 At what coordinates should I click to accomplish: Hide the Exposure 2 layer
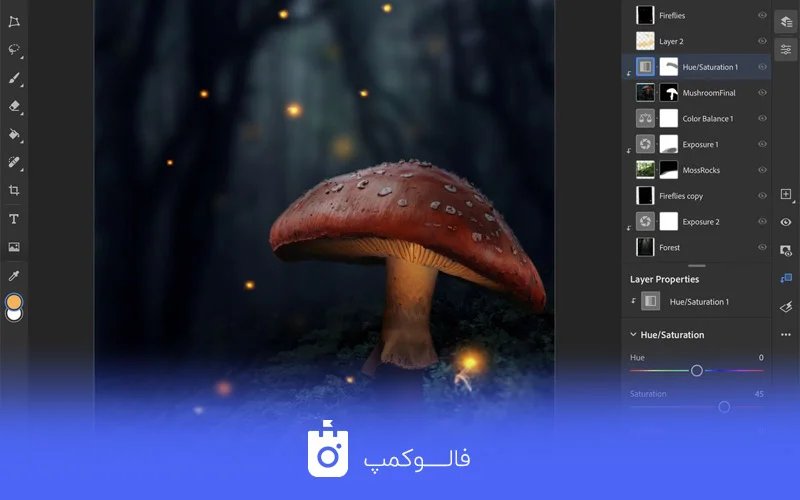click(762, 221)
